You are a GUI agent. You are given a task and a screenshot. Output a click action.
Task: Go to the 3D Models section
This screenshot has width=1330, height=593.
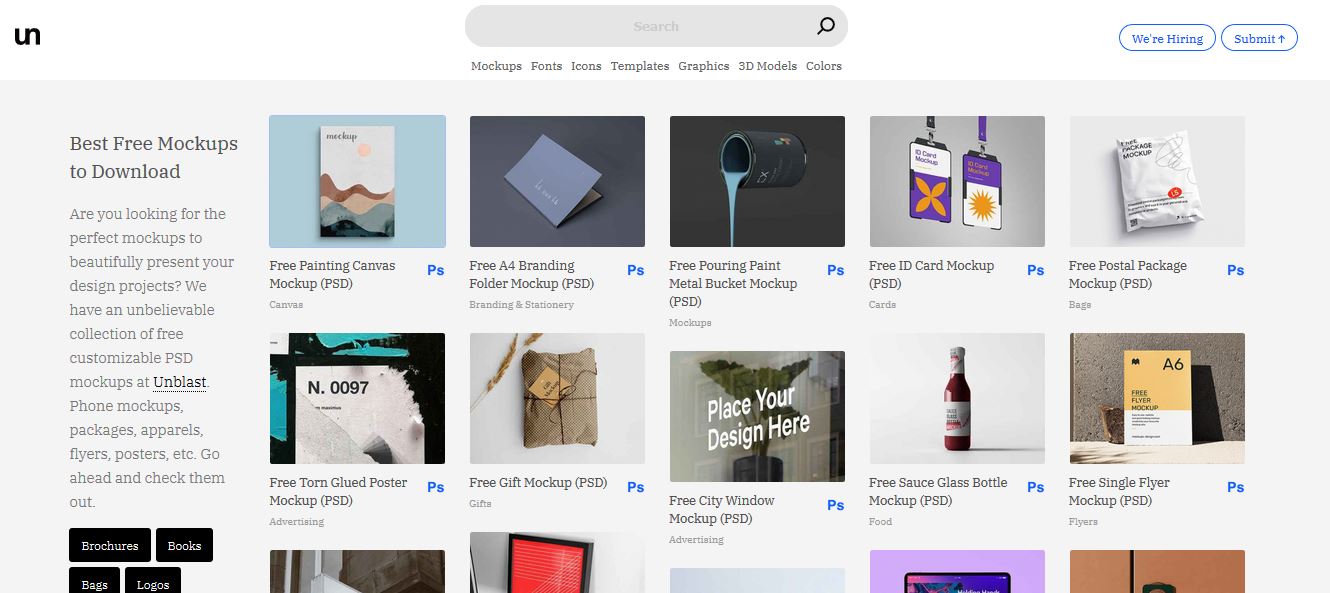tap(767, 66)
